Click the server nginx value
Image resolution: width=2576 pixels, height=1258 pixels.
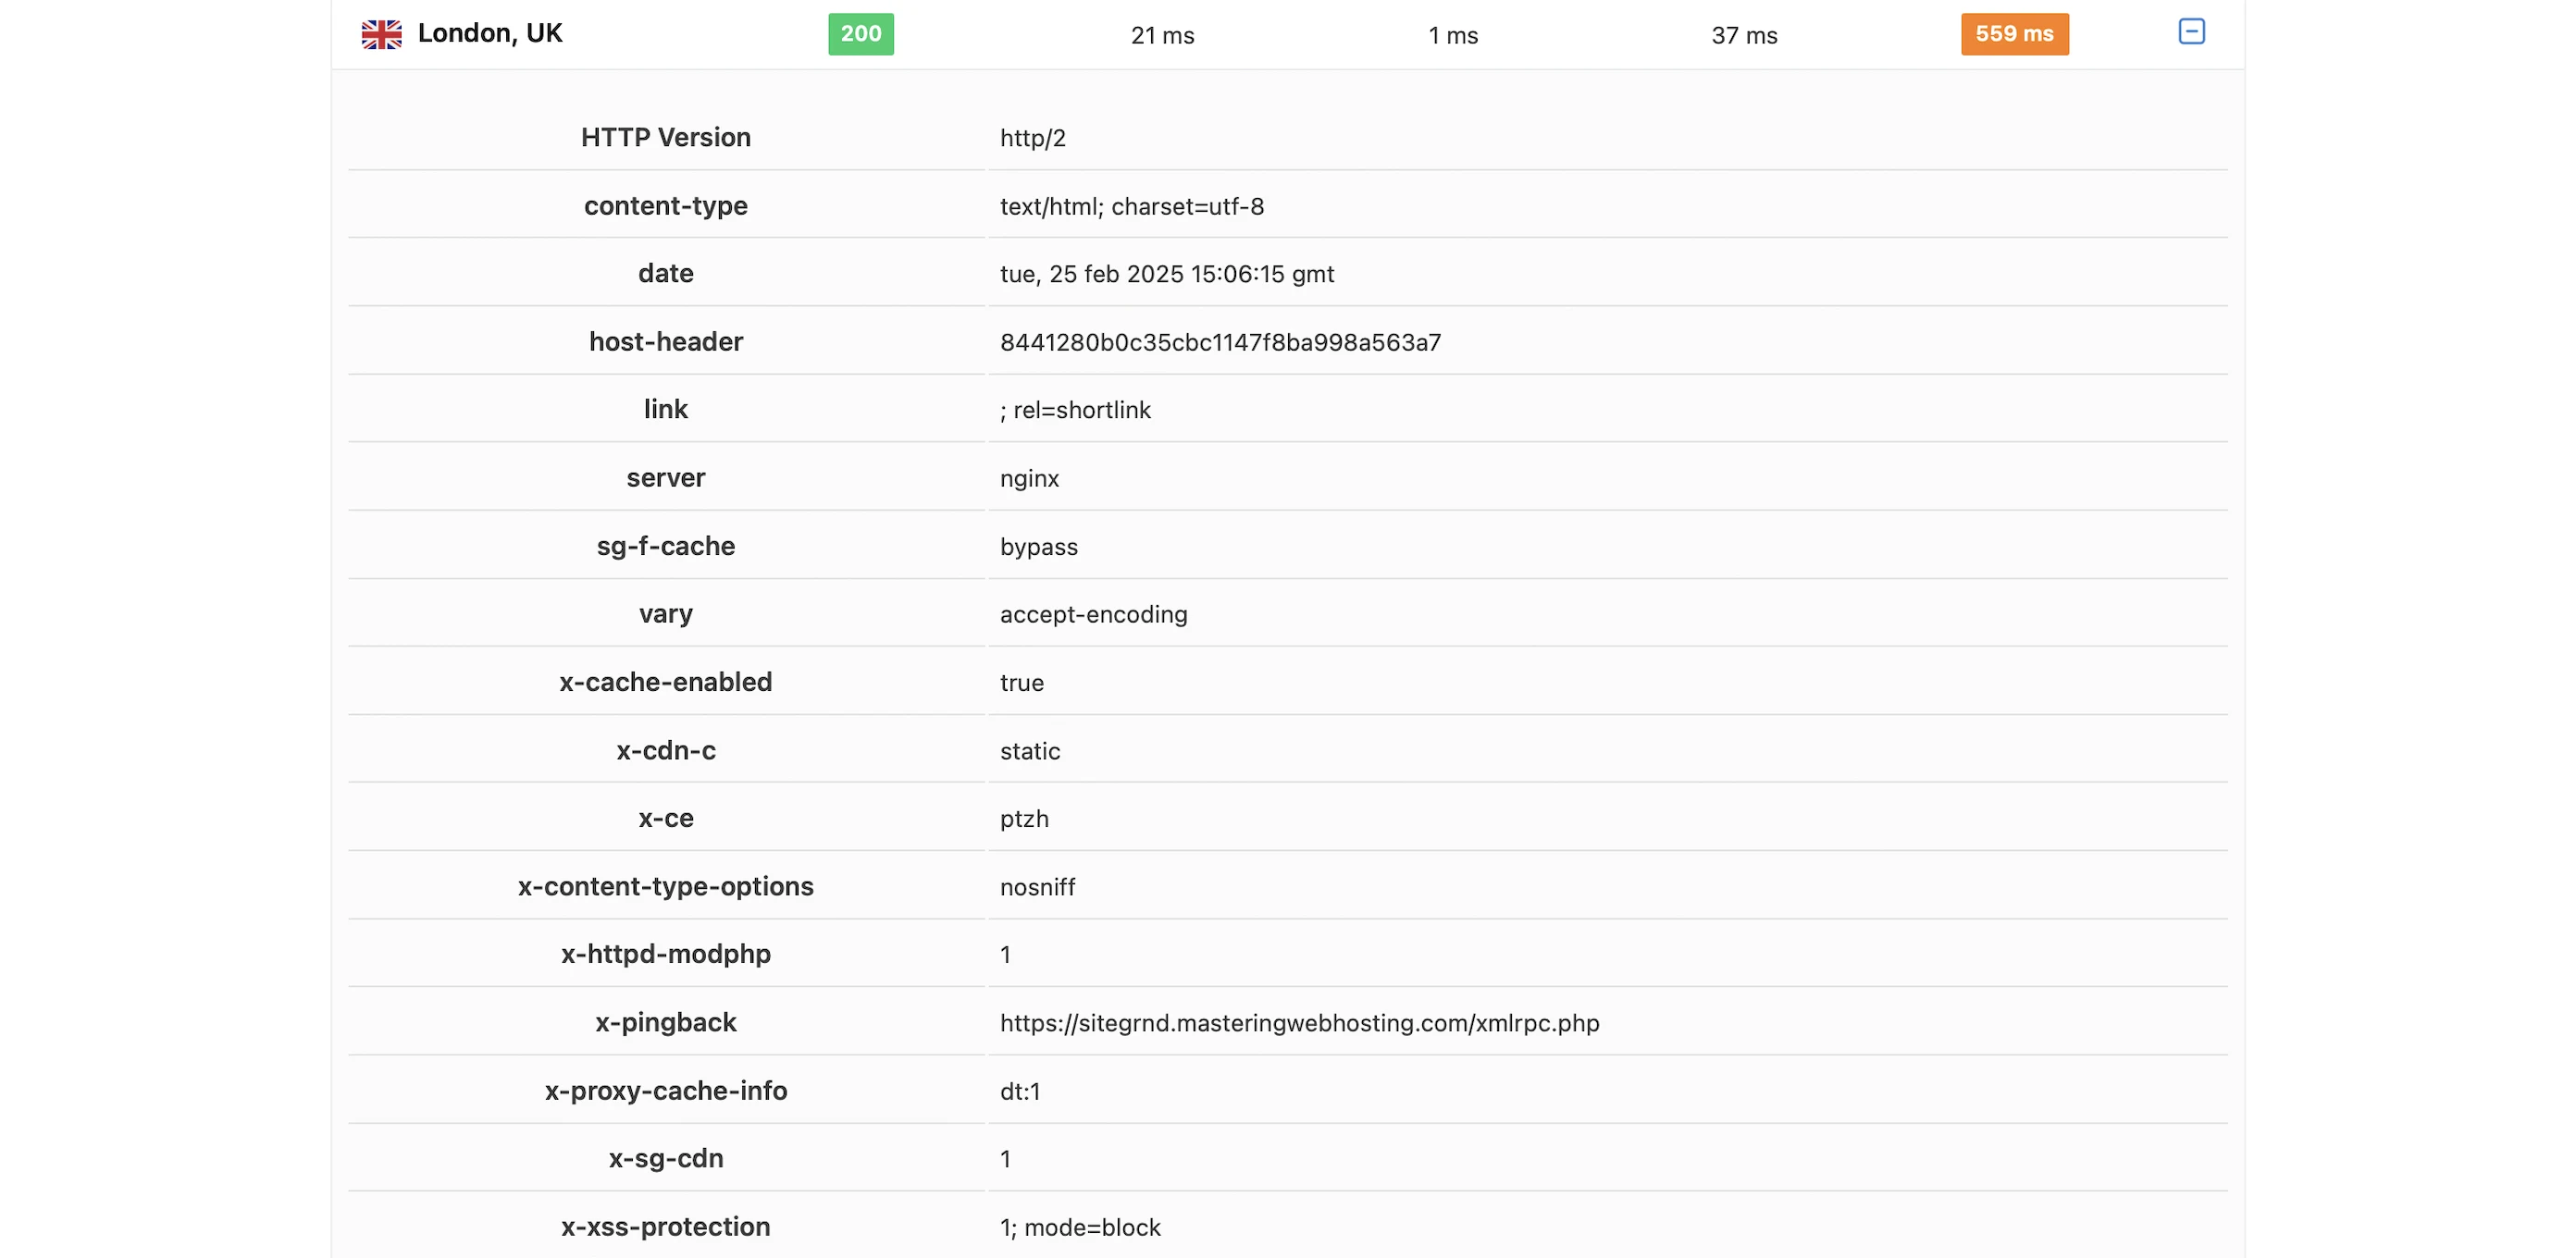[1029, 478]
